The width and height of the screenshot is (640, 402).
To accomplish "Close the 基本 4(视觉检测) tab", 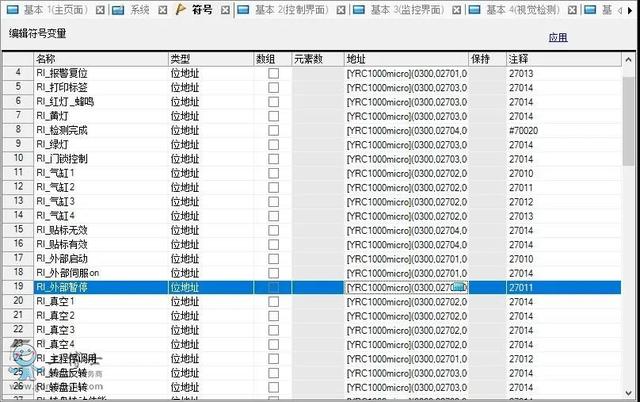I will pyautogui.click(x=573, y=10).
